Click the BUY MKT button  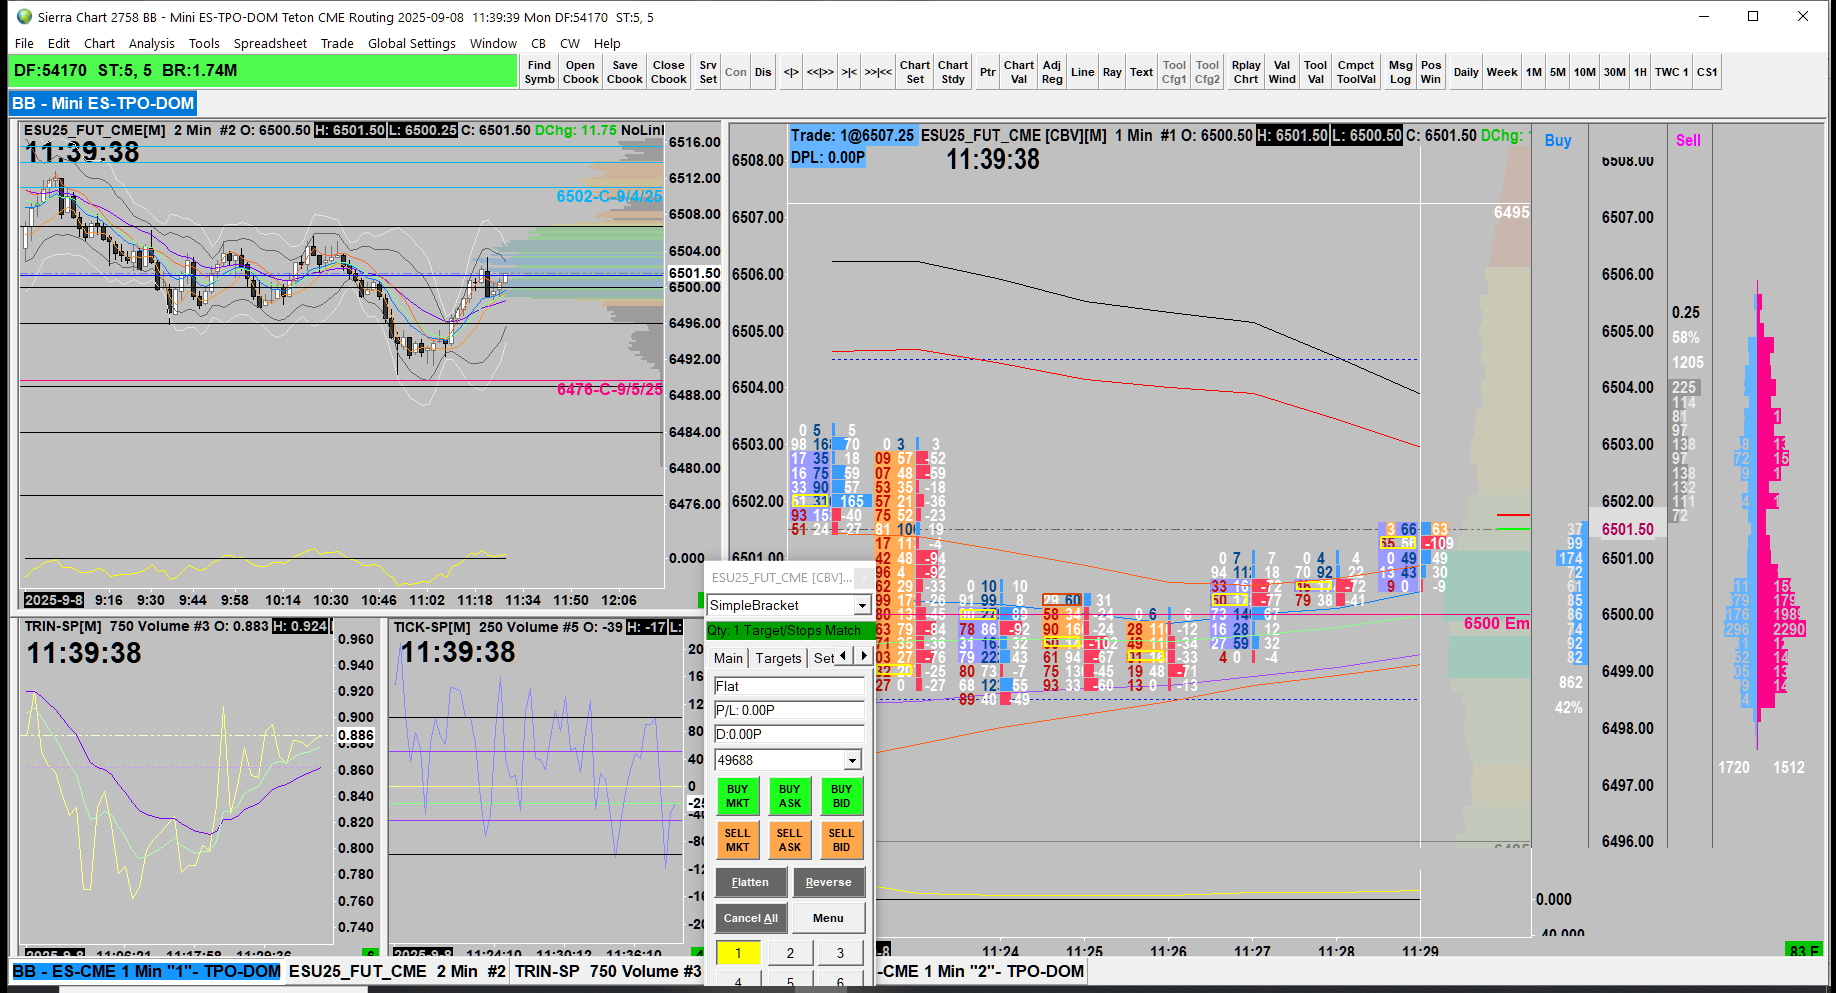coord(737,796)
